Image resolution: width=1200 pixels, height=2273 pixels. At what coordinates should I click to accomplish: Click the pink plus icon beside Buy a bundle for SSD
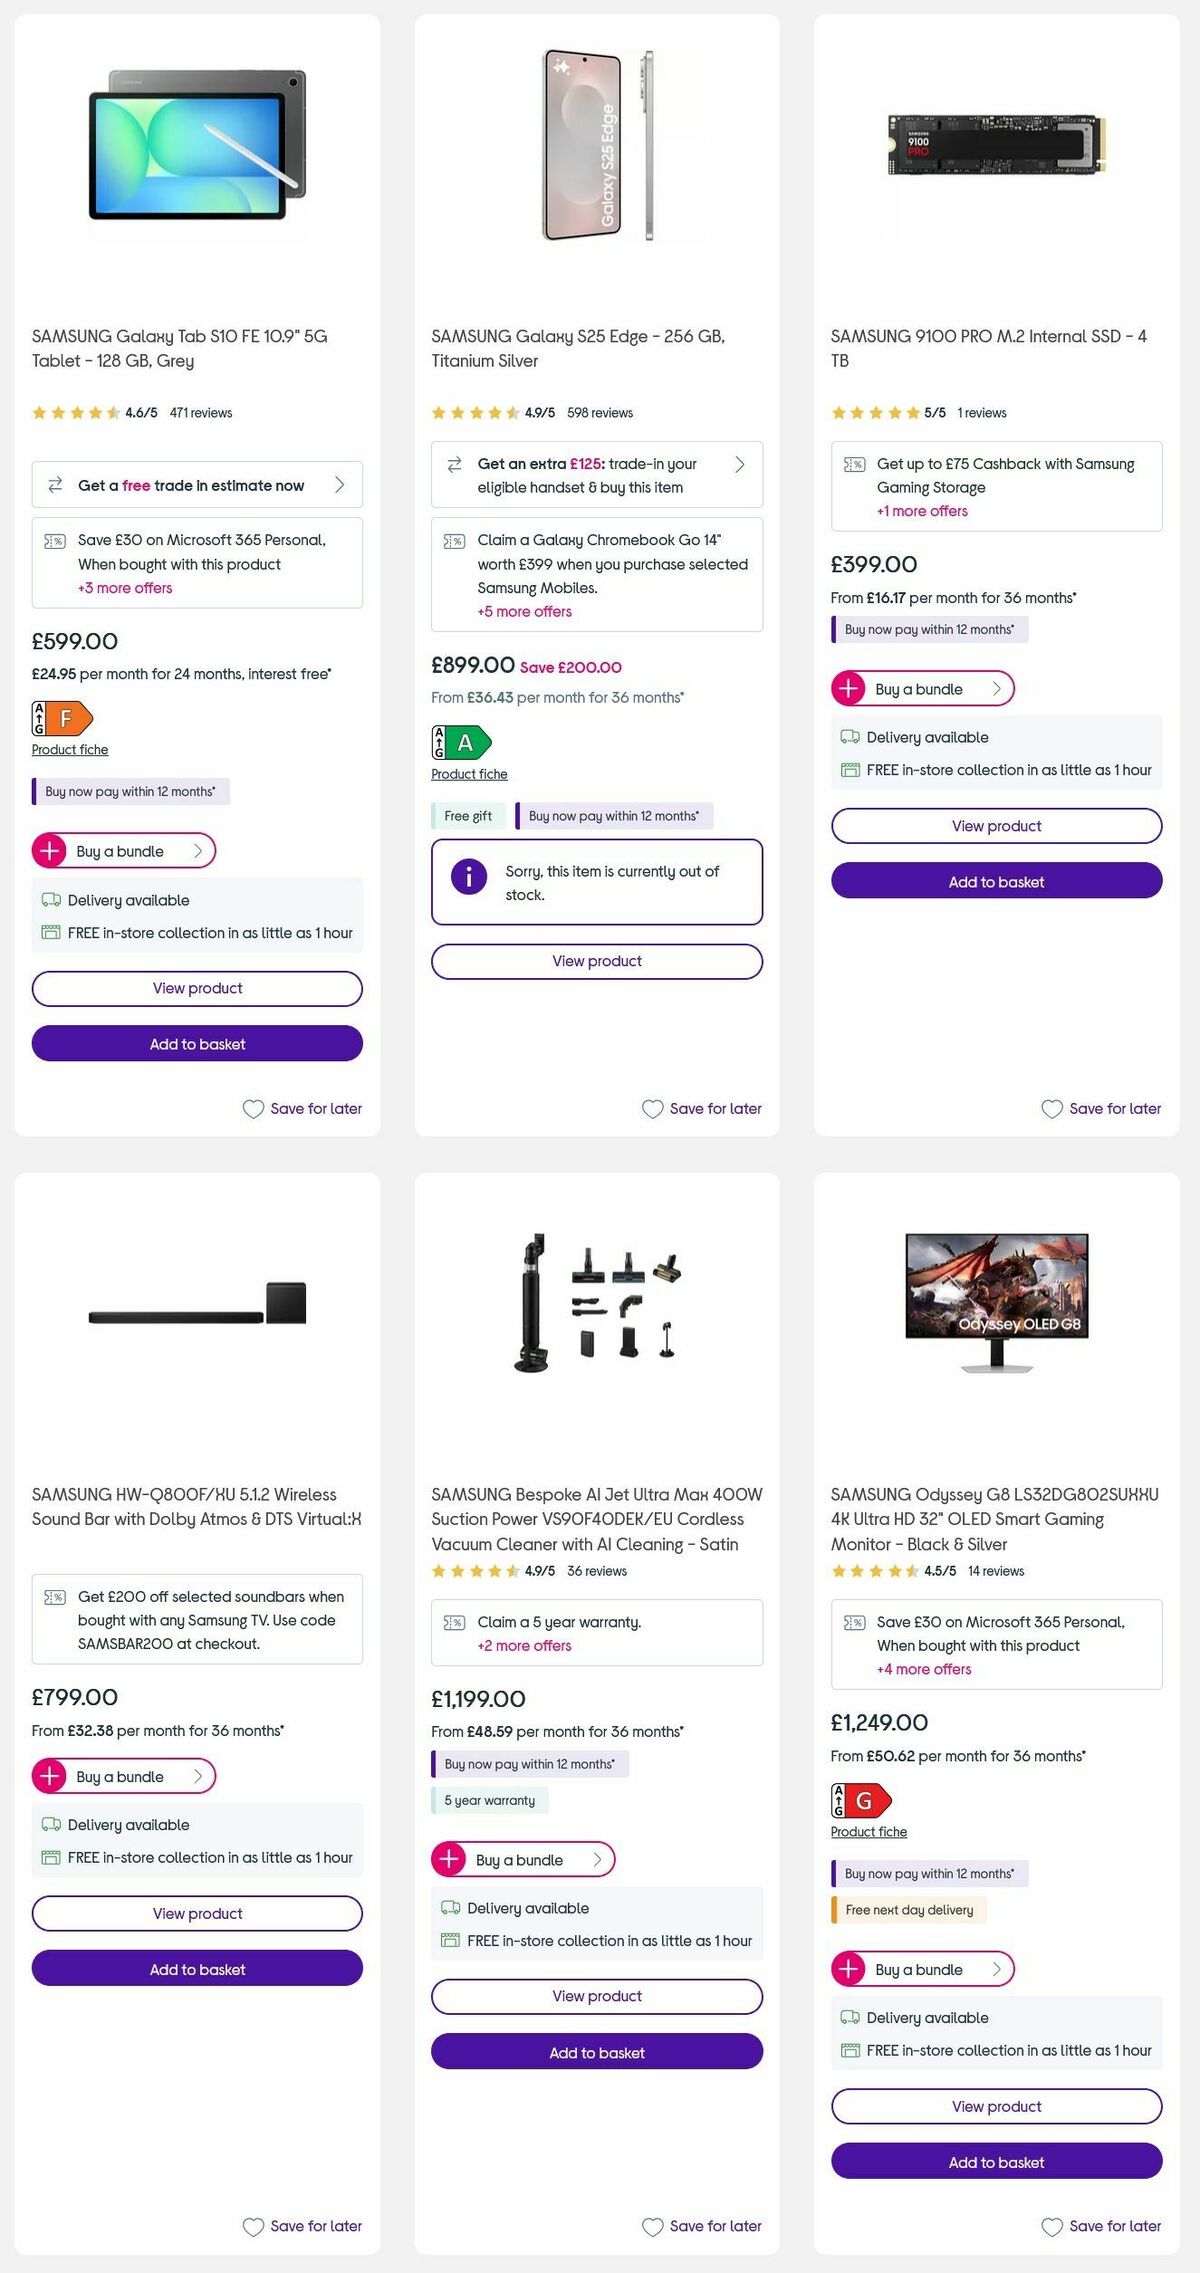point(849,688)
